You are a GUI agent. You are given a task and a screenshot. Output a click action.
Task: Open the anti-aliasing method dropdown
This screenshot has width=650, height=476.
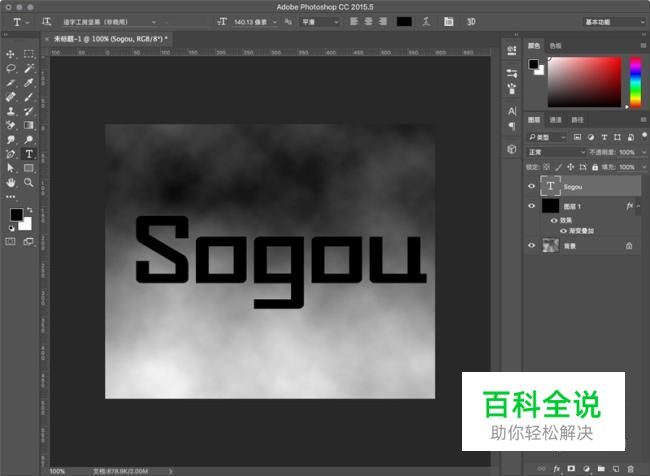point(320,22)
